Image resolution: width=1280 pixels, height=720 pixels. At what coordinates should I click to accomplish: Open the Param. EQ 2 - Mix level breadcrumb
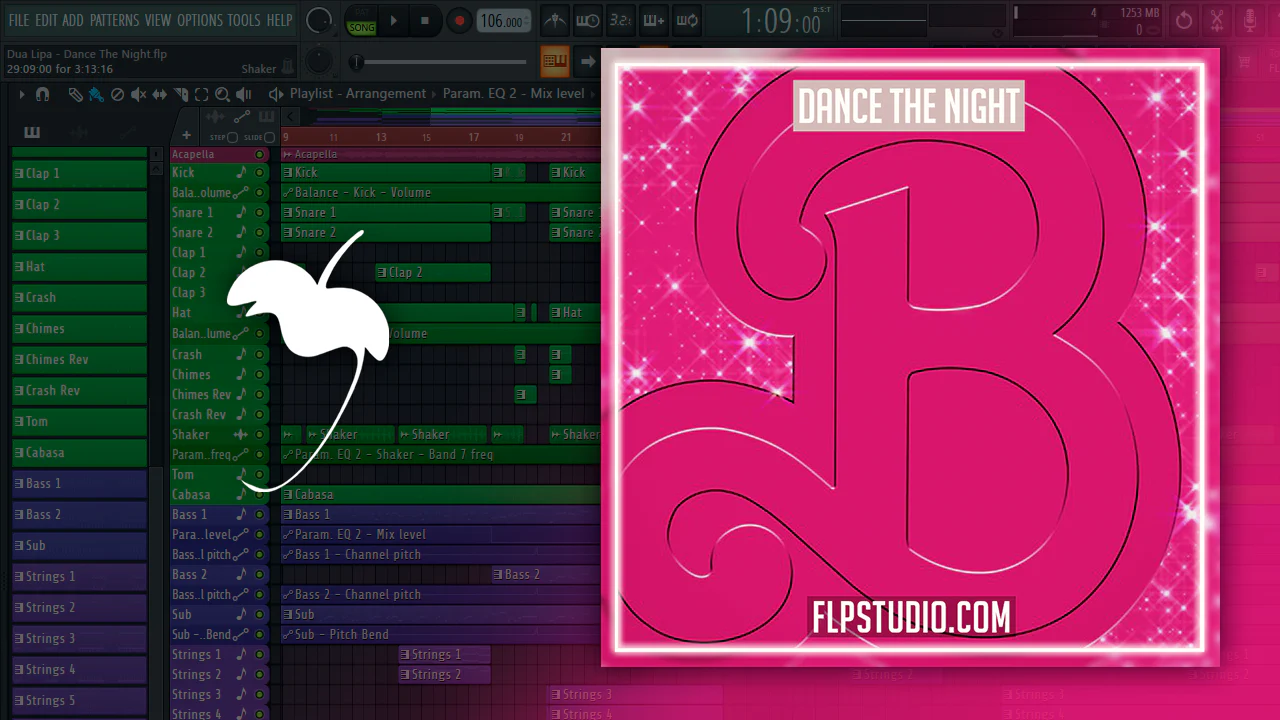[x=513, y=94]
